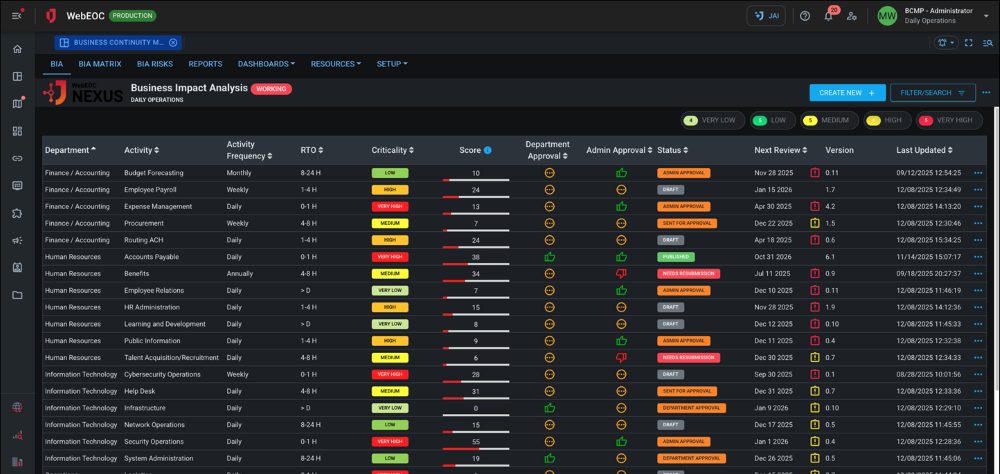
Task: Open the map icon in left sidebar
Action: 17,103
